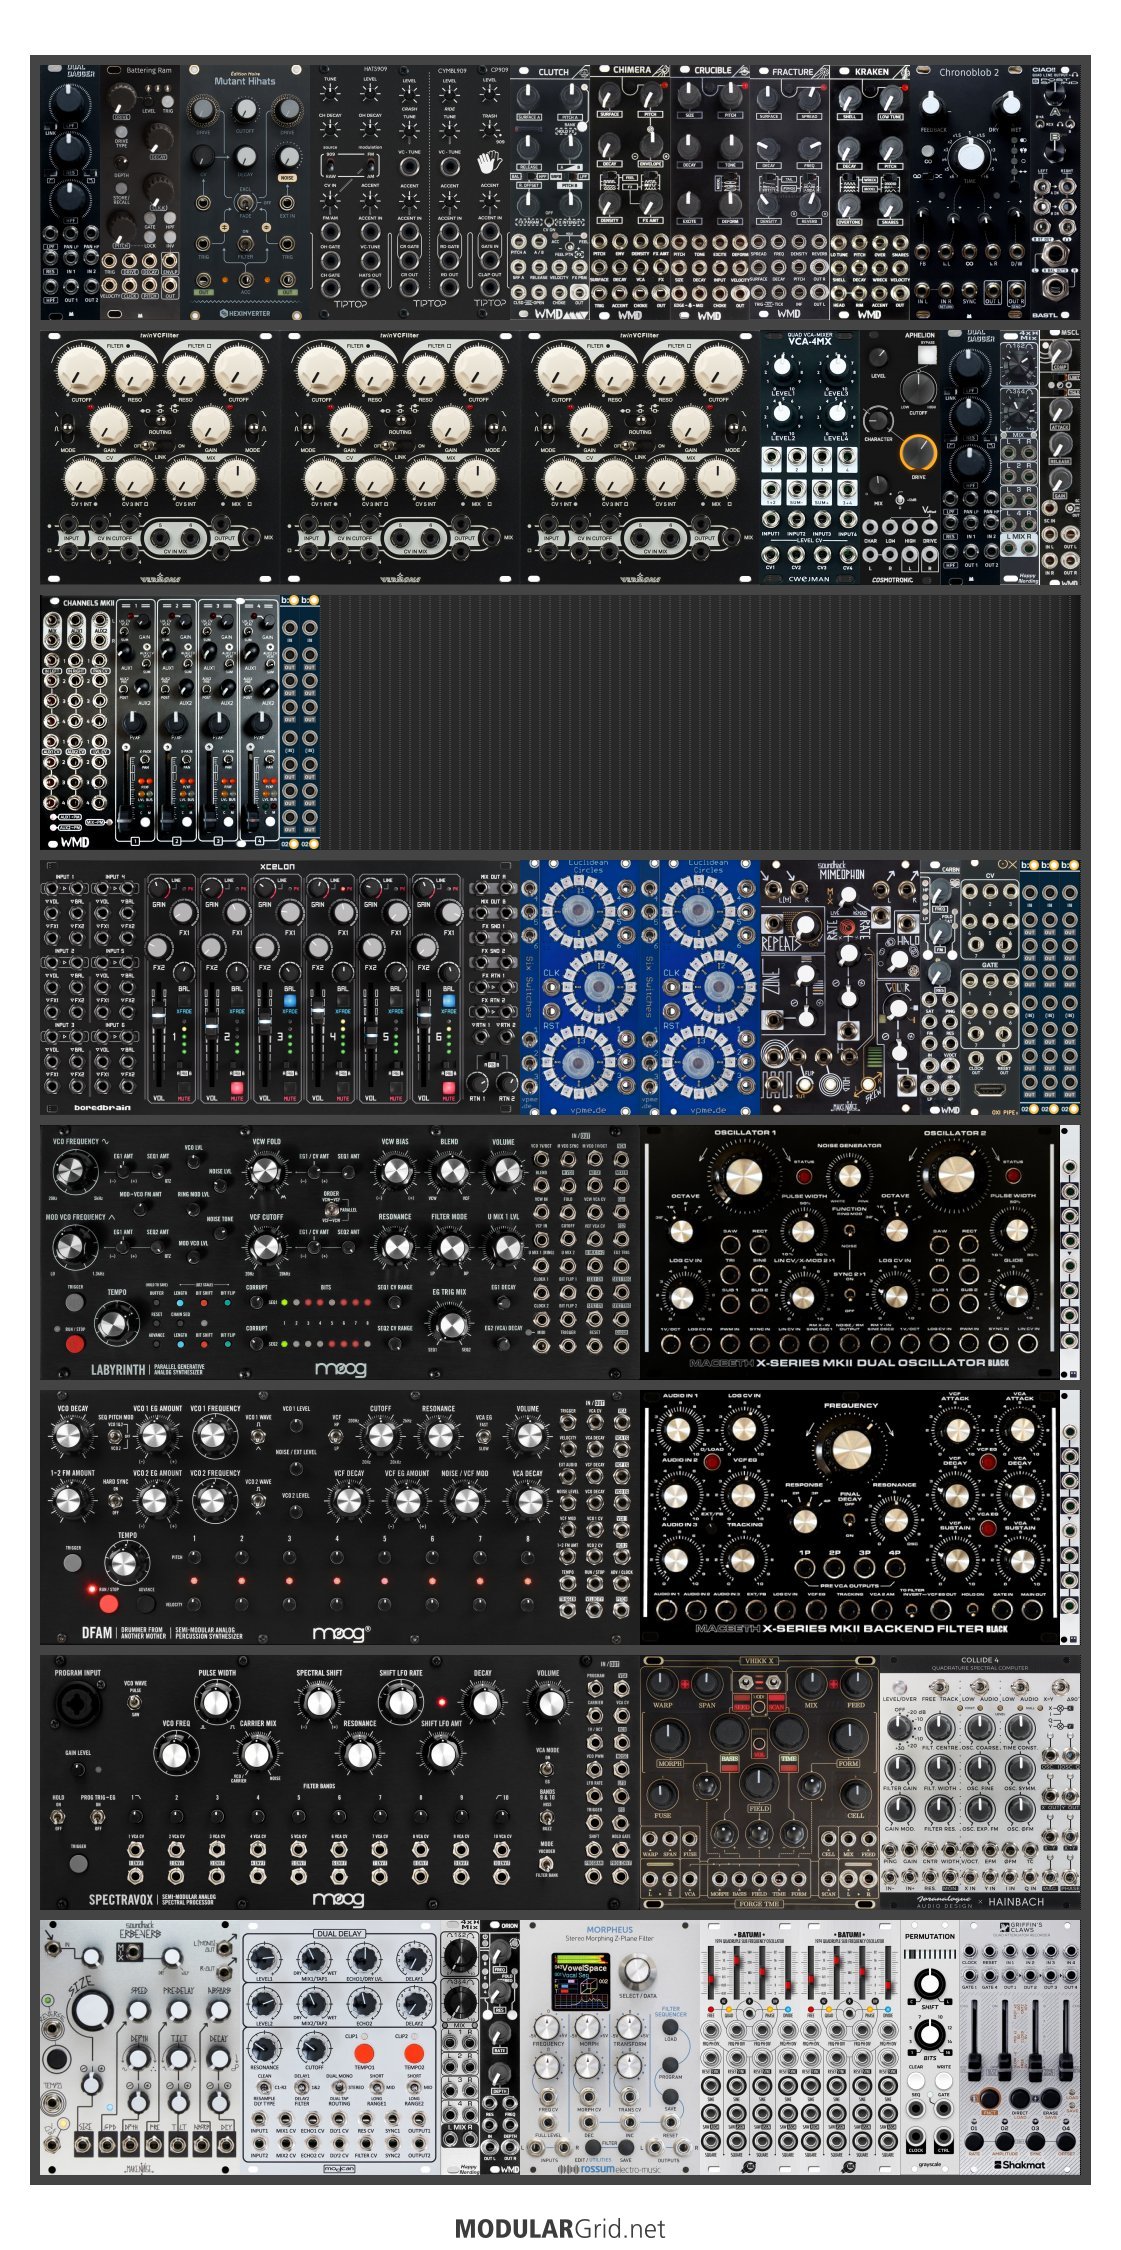Select the Tiptop HATS909 module
This screenshot has height=2250, width=1121.
[x=350, y=193]
